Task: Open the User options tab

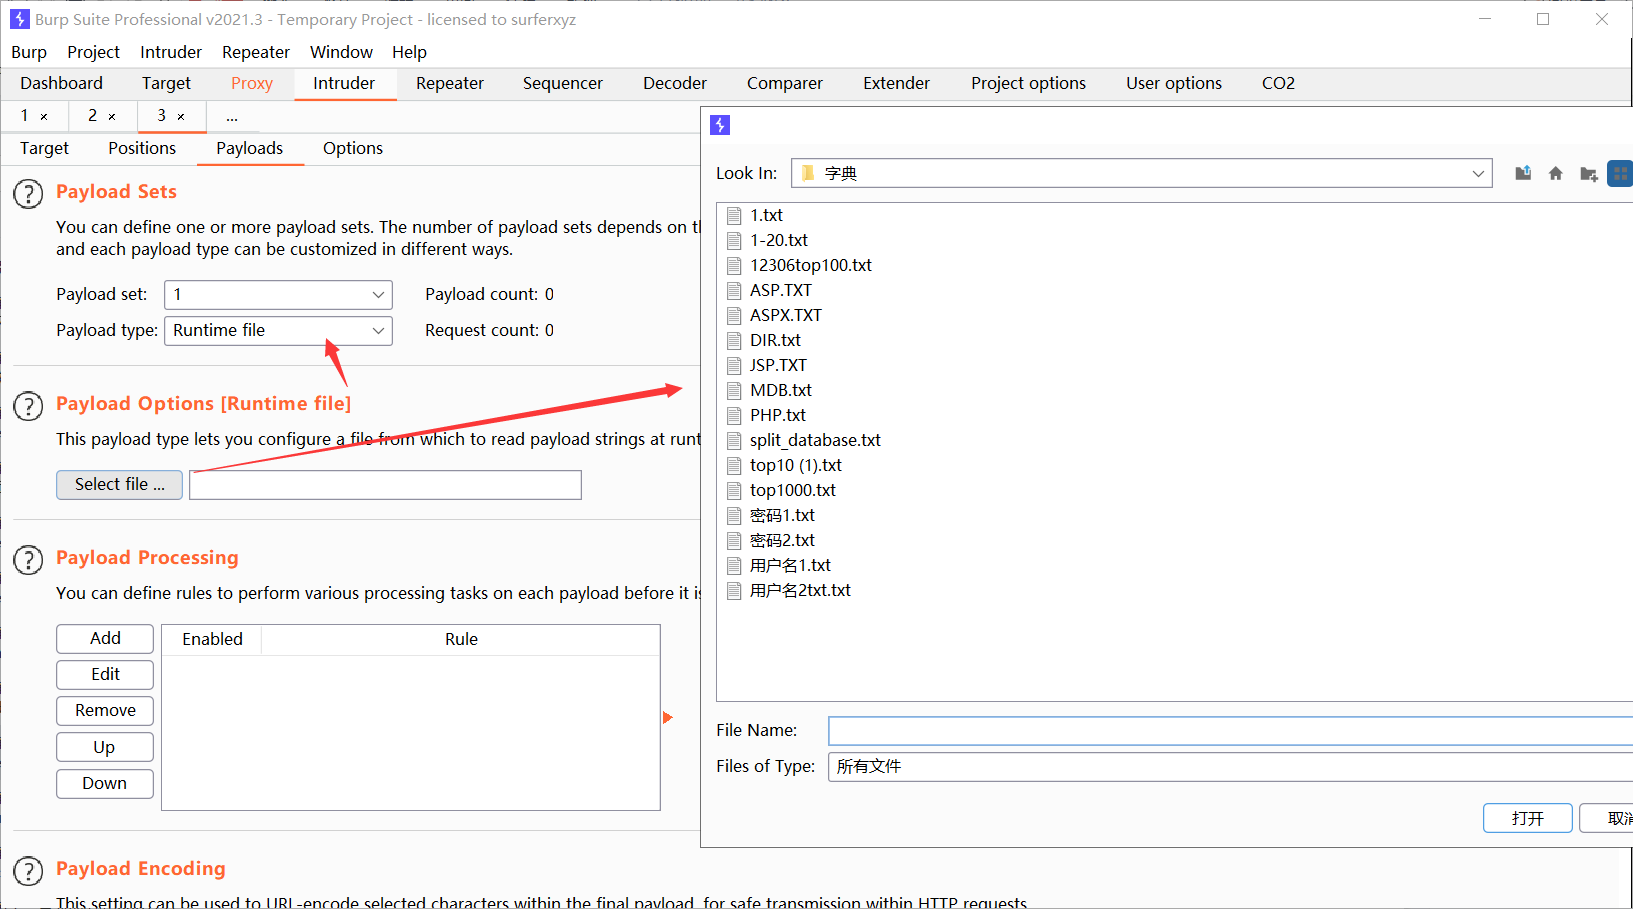Action: (1174, 83)
